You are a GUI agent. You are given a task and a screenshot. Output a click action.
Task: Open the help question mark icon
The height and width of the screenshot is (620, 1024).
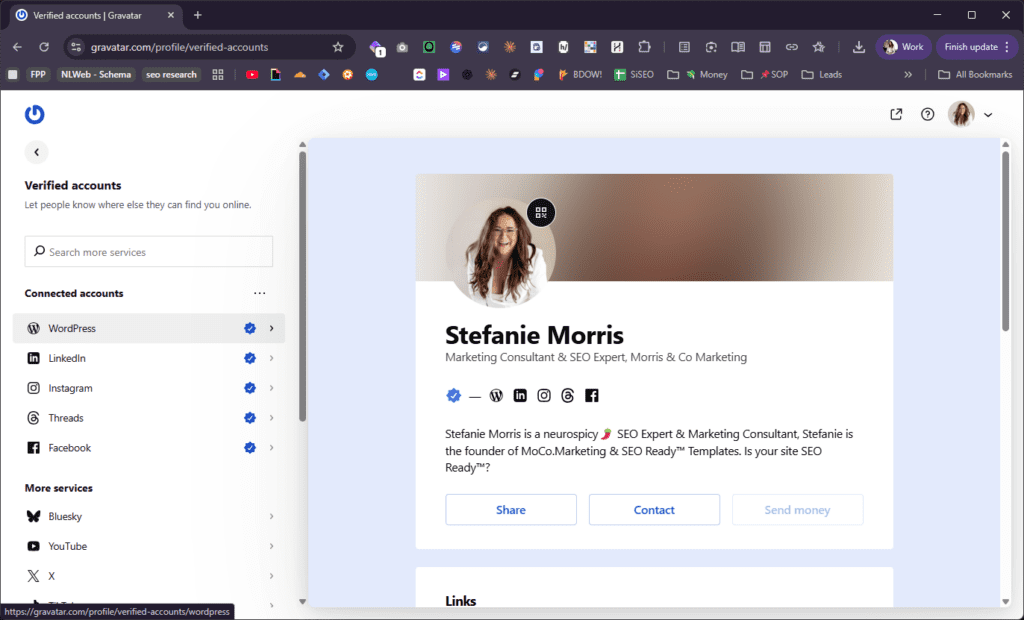(x=927, y=114)
